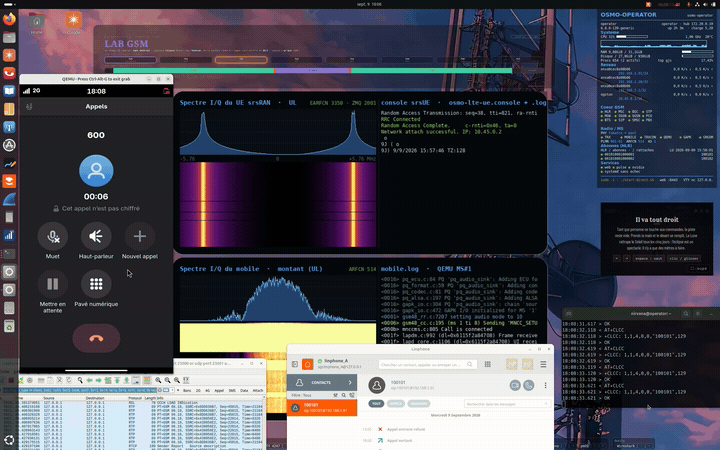Zoom in on Wireshark packet text
The image size is (720, 450).
[x=158, y=380]
